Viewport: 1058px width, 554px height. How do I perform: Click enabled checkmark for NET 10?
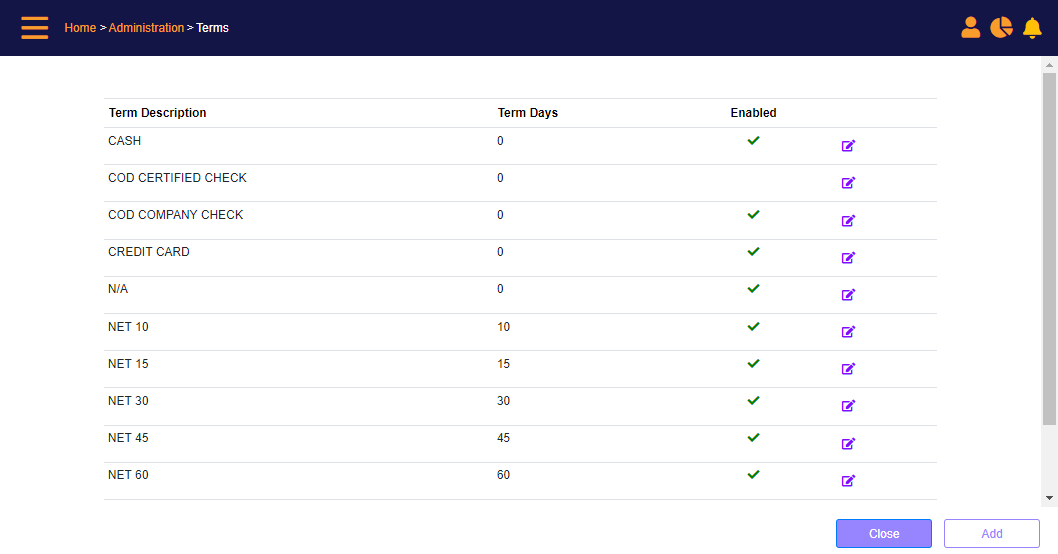click(x=754, y=327)
